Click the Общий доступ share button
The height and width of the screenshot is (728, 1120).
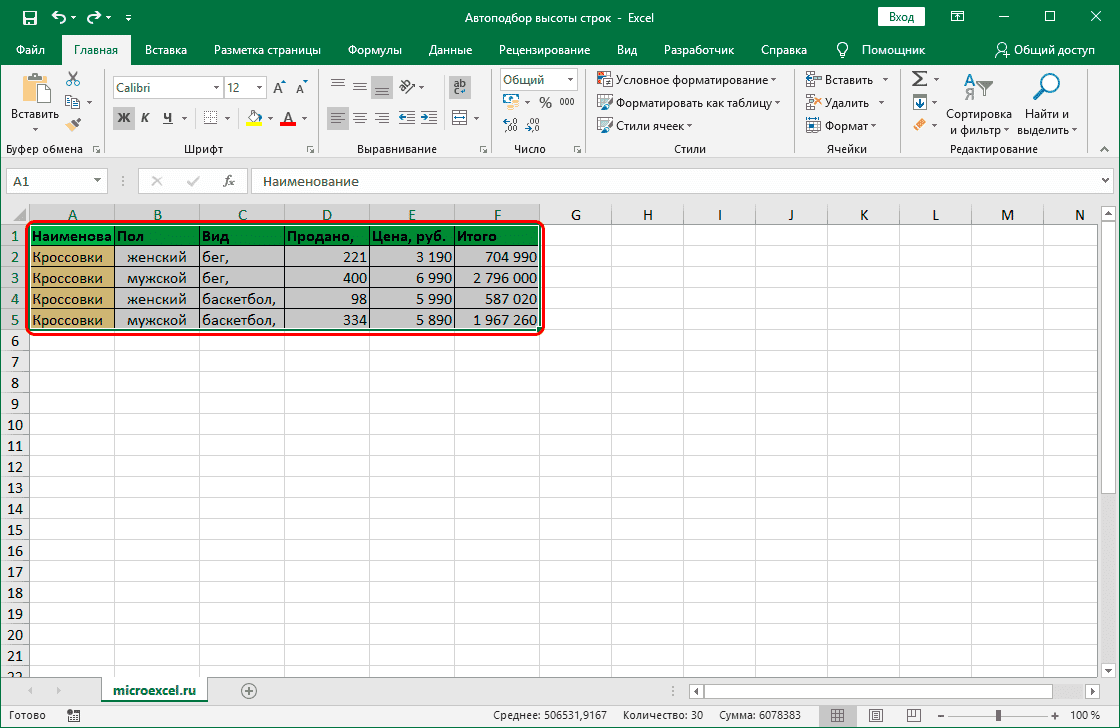tap(1045, 50)
